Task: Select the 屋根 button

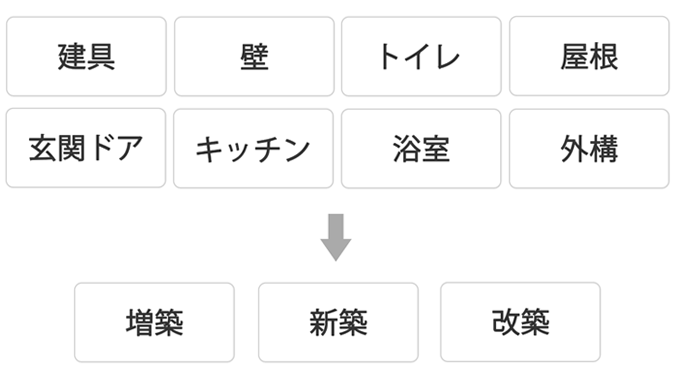Action: (x=589, y=56)
